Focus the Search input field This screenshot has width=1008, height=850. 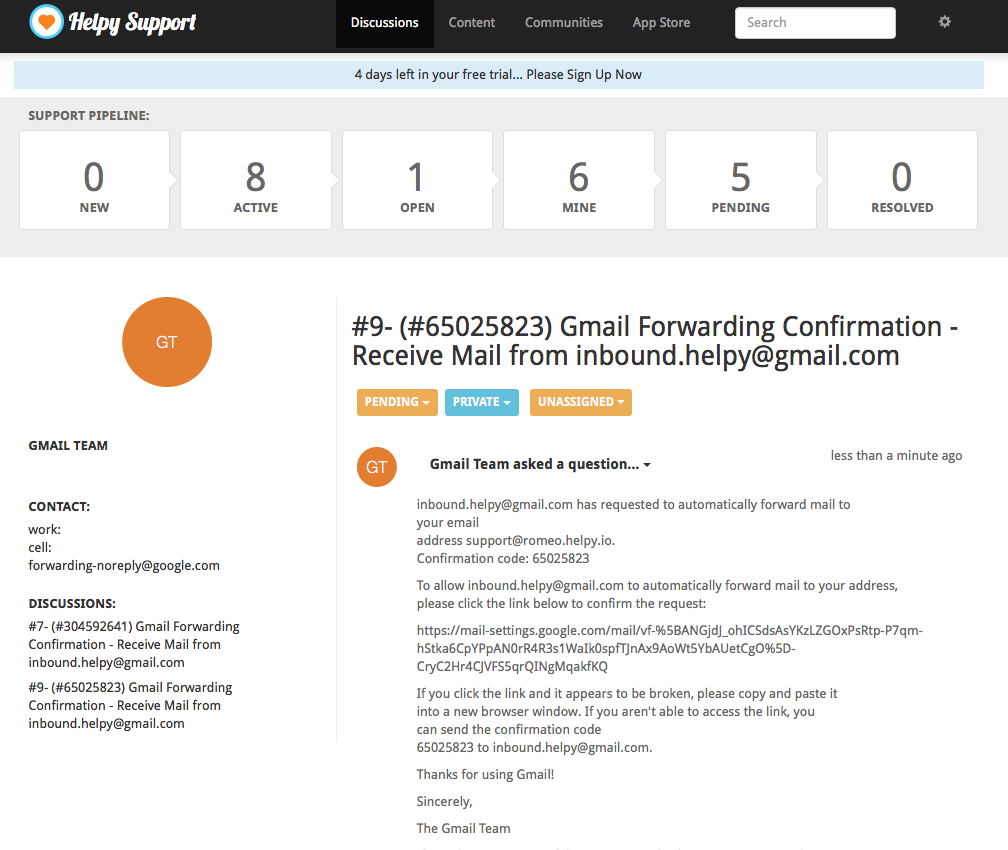pos(815,23)
